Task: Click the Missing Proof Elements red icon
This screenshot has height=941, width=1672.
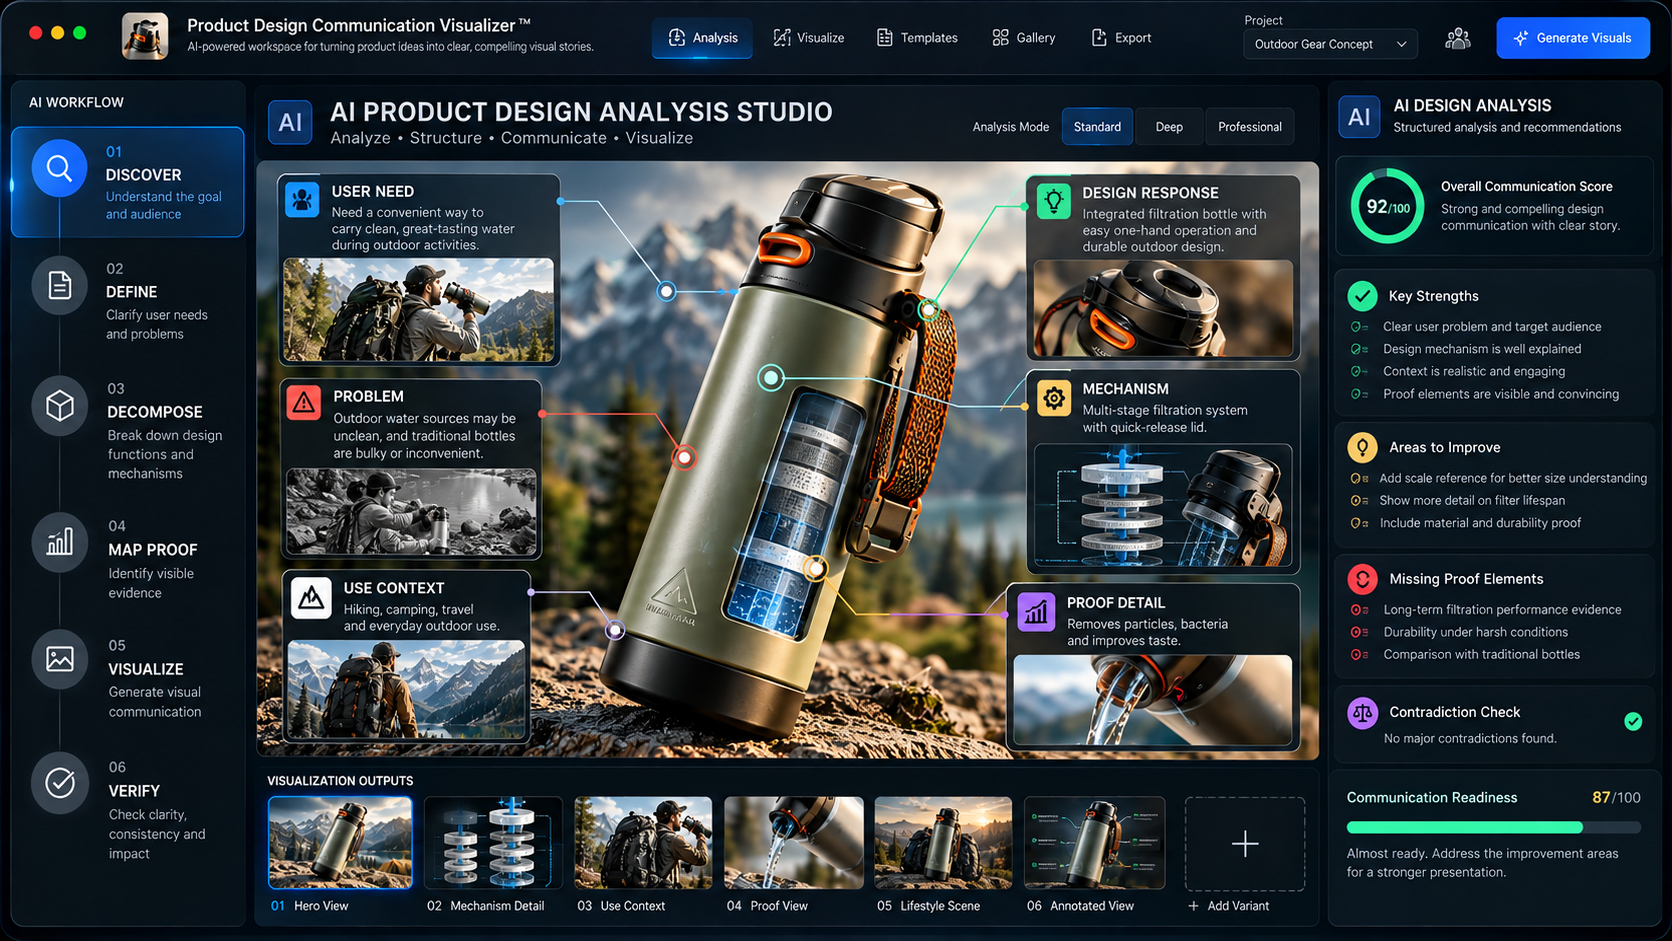Action: point(1362,579)
